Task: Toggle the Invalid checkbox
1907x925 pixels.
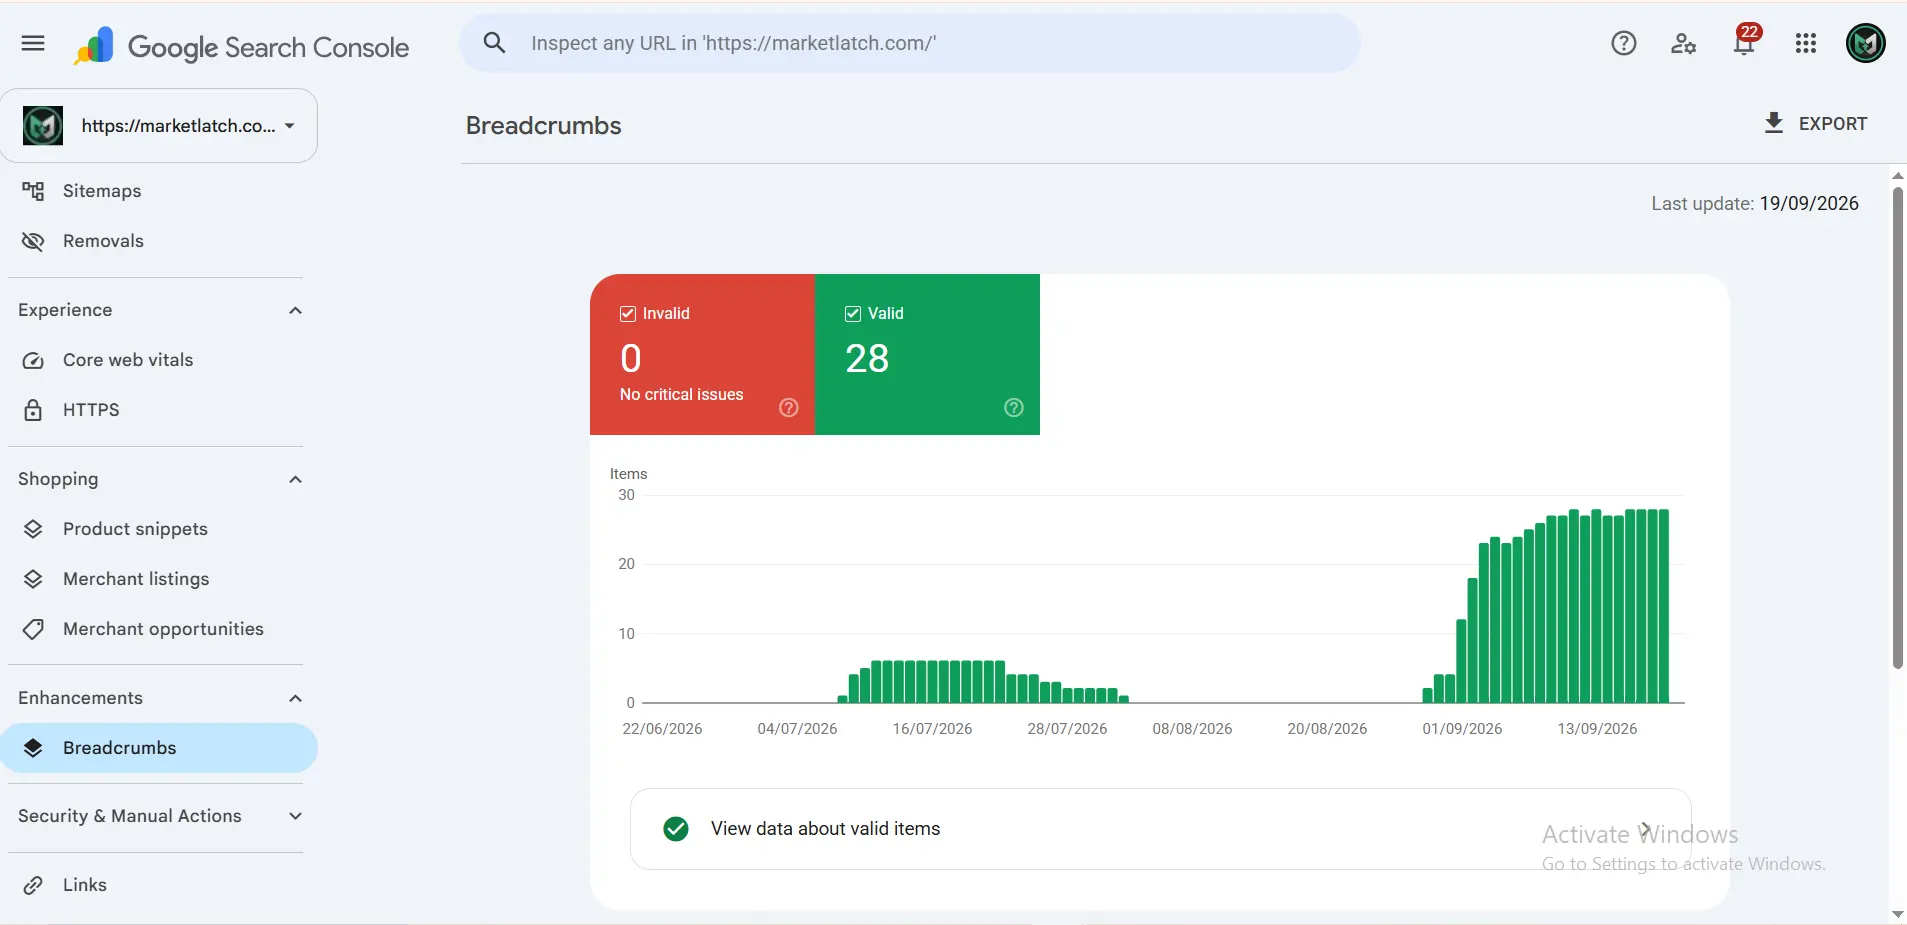Action: 628,314
